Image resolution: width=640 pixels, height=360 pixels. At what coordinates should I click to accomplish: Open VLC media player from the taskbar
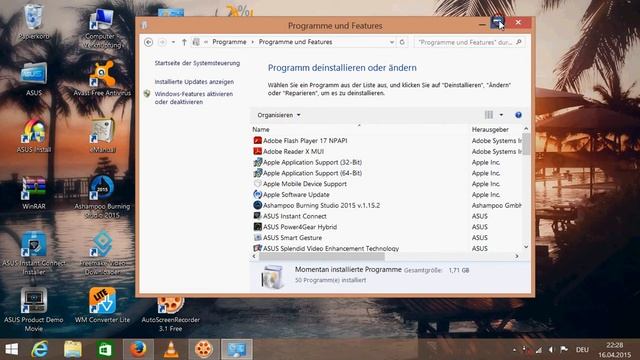click(171, 349)
